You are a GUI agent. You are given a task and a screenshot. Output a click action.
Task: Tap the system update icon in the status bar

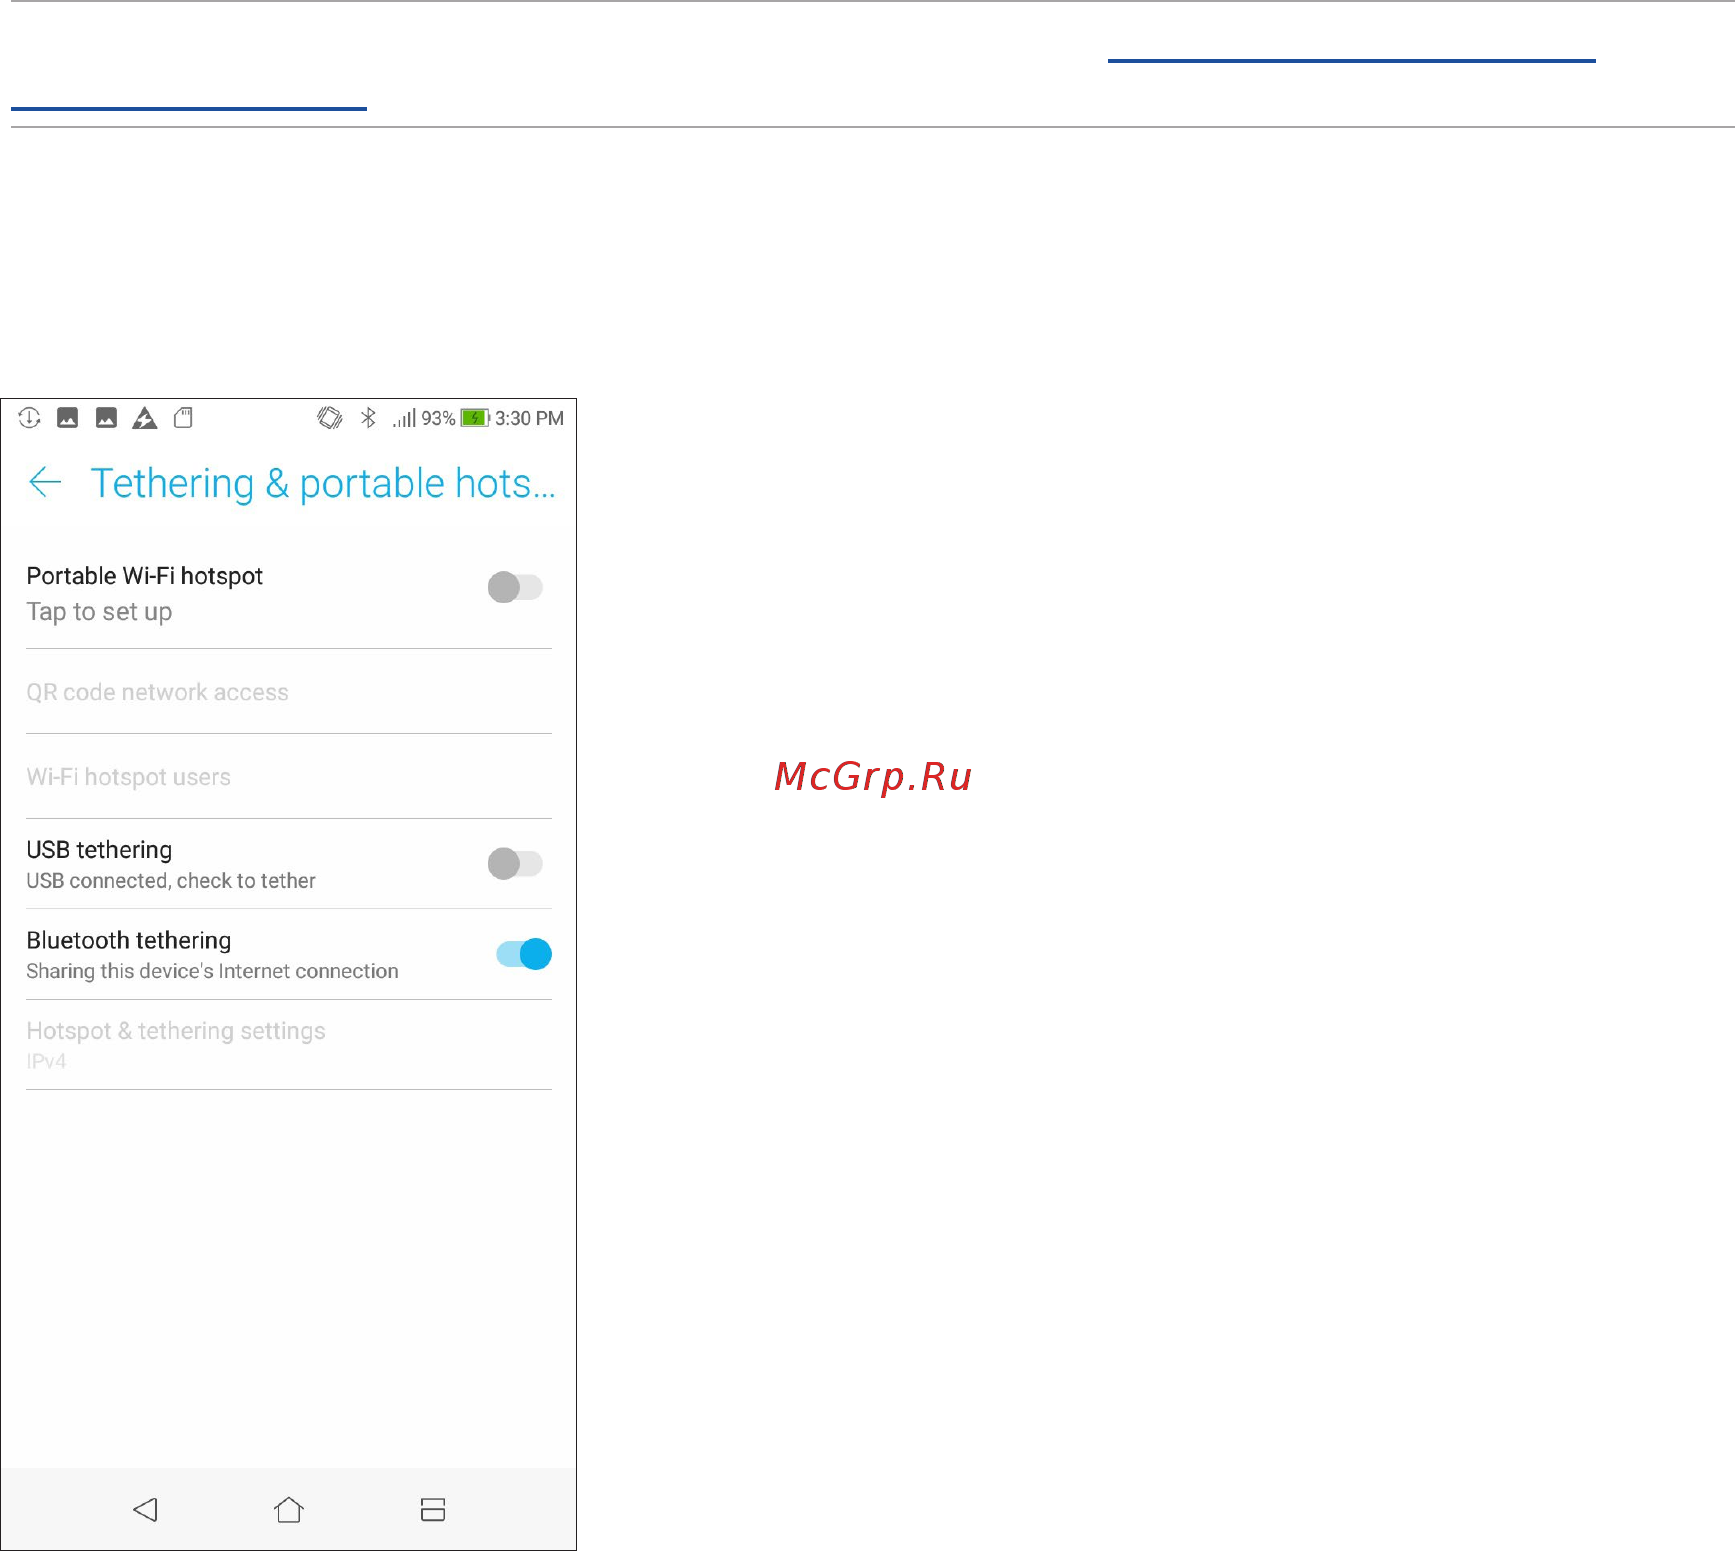click(x=29, y=418)
